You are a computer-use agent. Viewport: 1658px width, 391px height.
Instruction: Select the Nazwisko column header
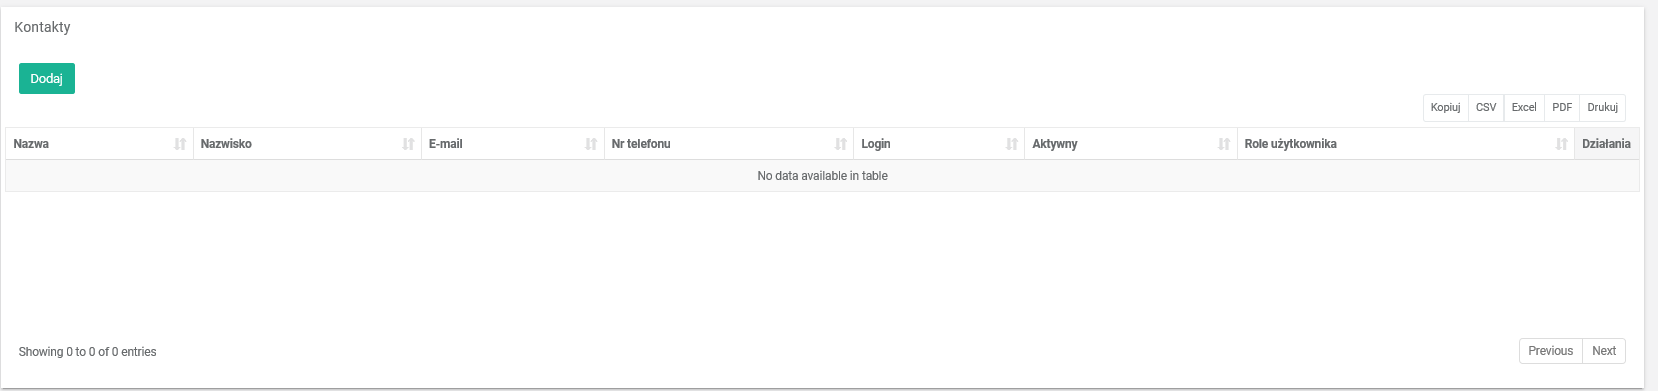307,144
